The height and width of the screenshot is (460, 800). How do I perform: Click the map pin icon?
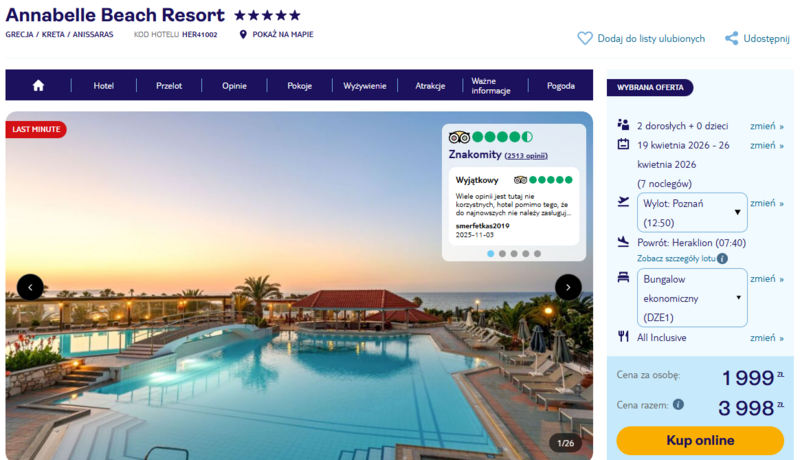[243, 34]
